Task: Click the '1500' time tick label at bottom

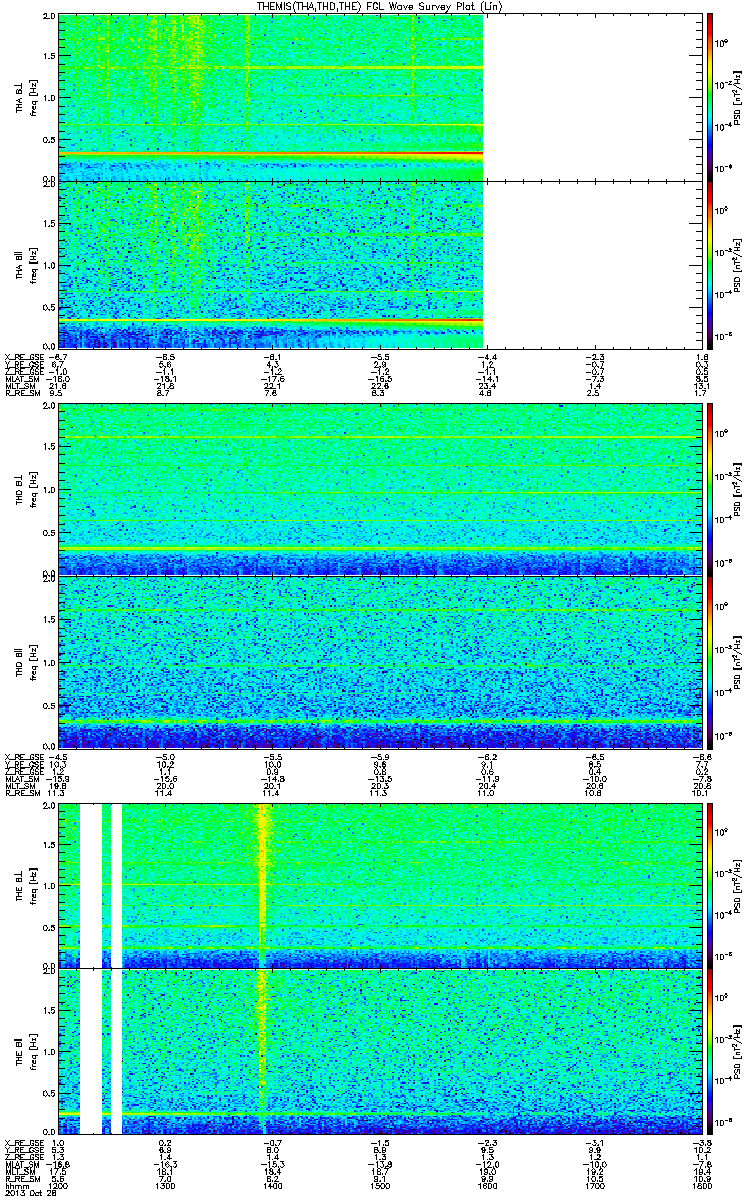Action: pyautogui.click(x=379, y=1184)
